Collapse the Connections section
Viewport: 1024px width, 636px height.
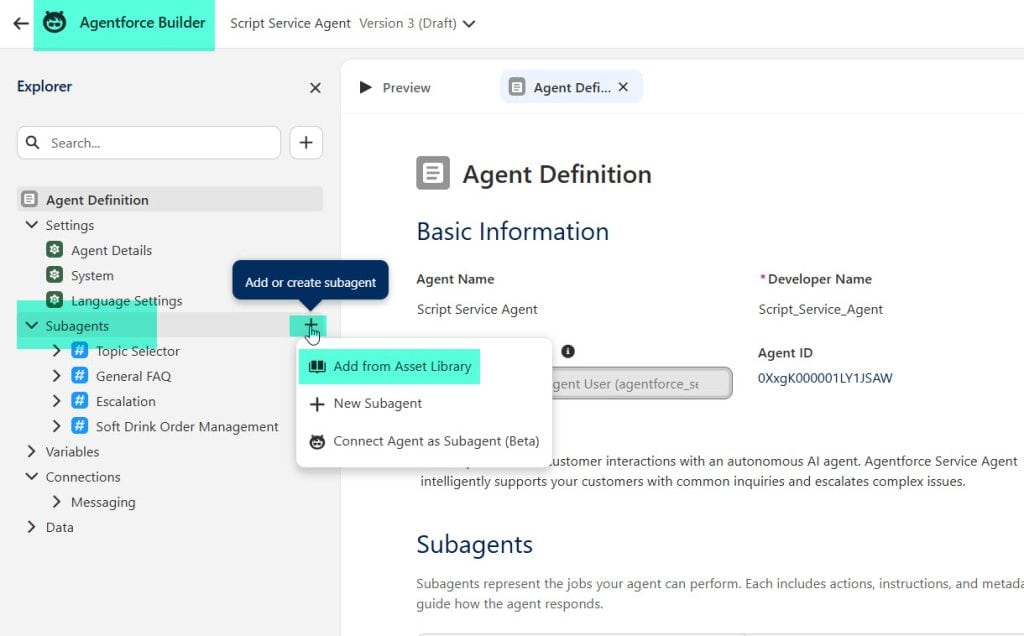coord(31,476)
